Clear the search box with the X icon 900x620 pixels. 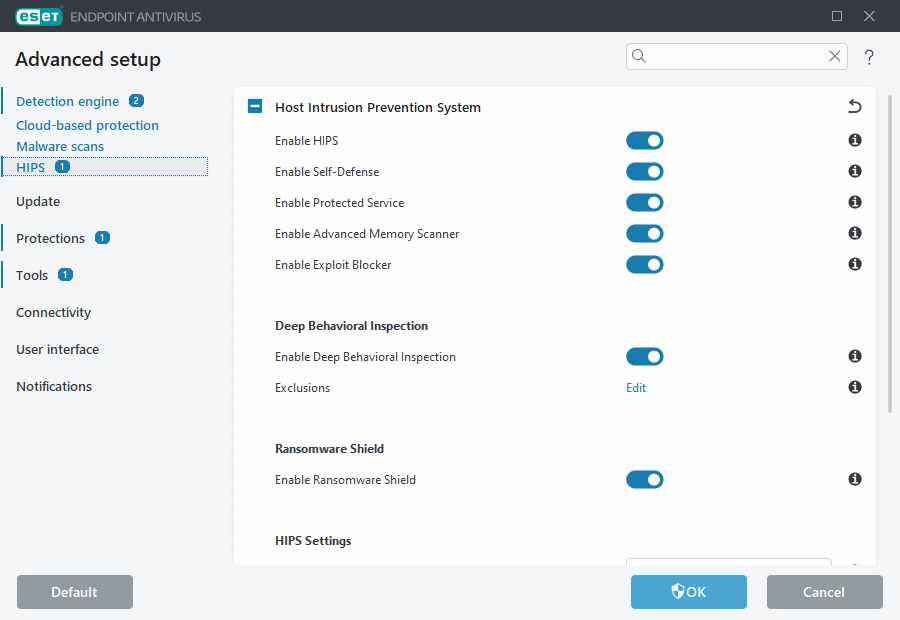[834, 56]
